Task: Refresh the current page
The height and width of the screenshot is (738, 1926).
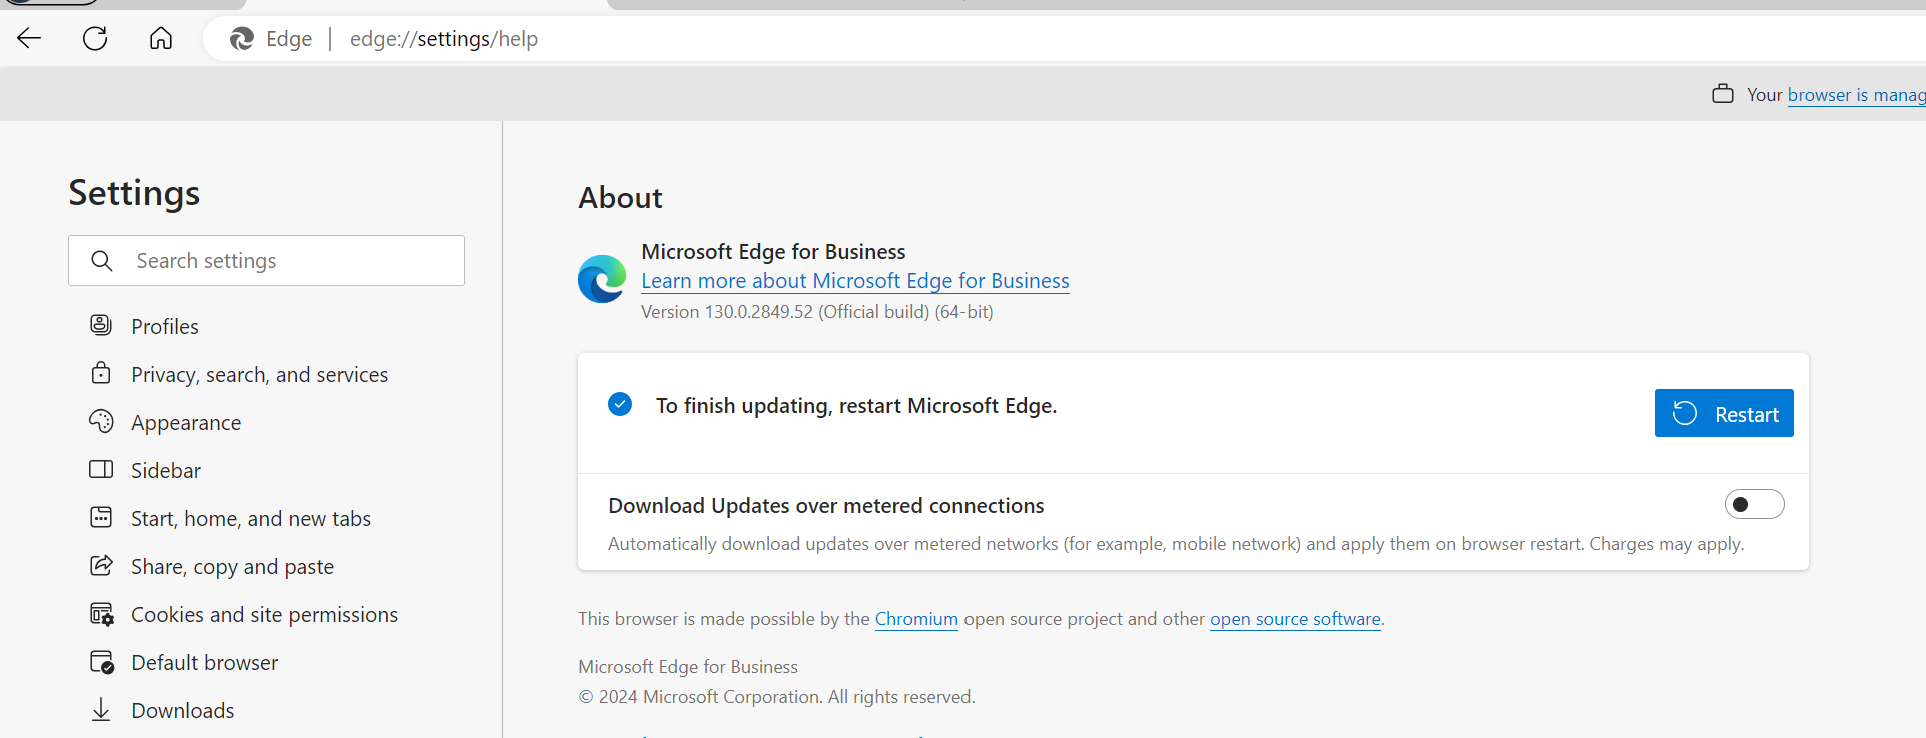Action: pyautogui.click(x=95, y=39)
